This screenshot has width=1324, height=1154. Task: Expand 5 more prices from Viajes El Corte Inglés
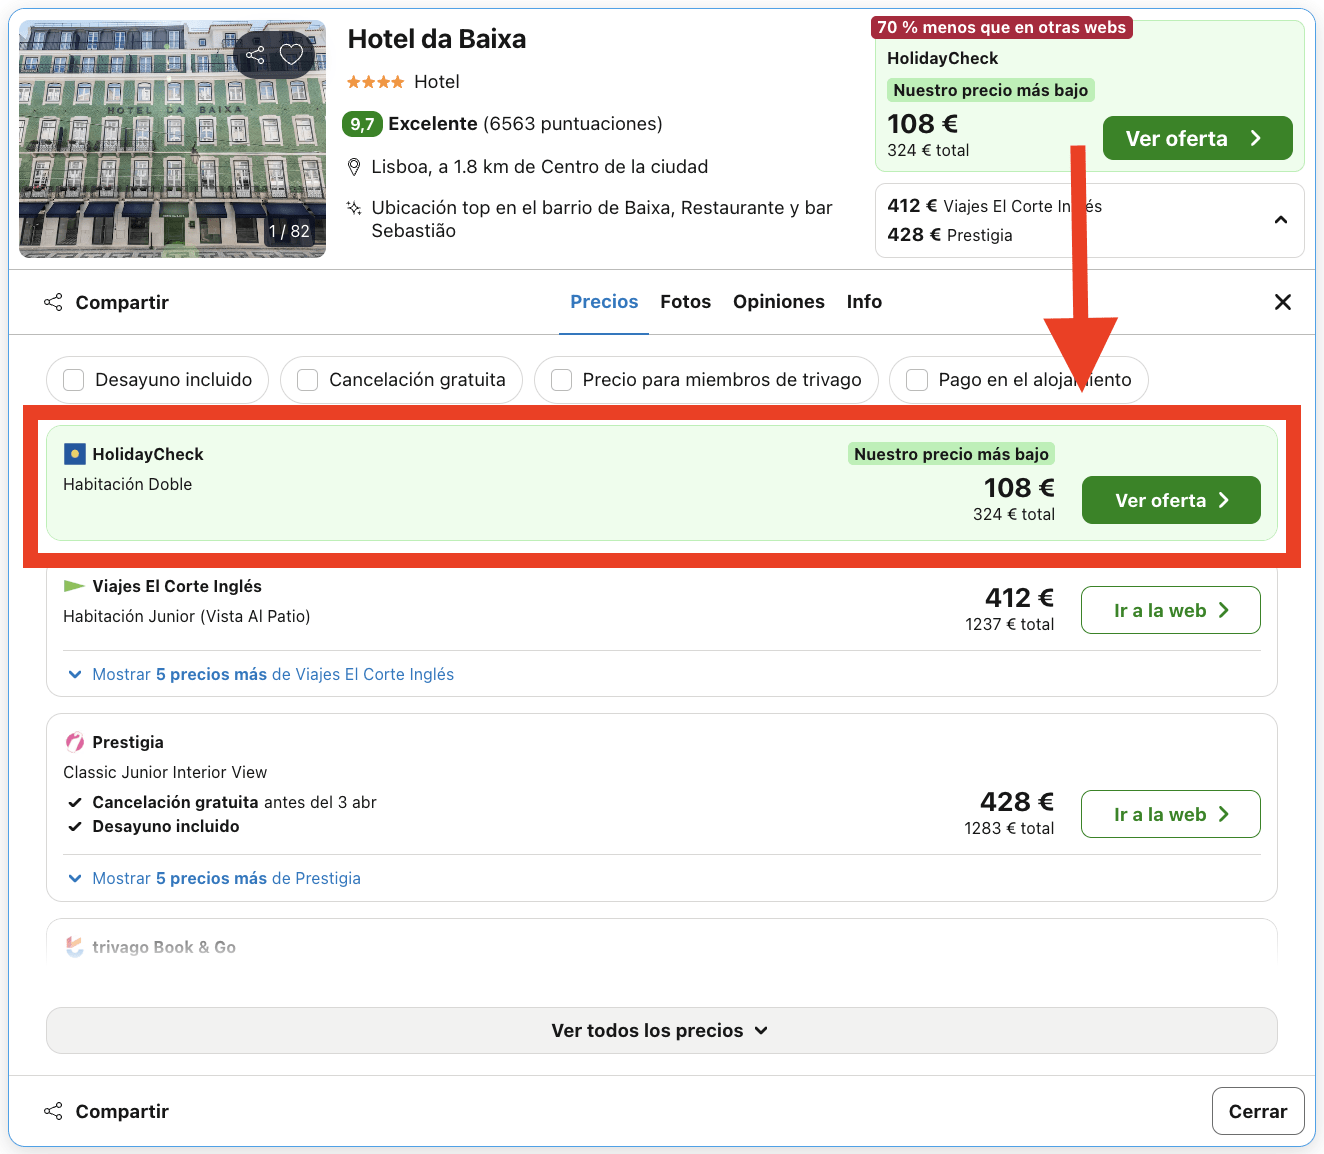pyautogui.click(x=262, y=674)
